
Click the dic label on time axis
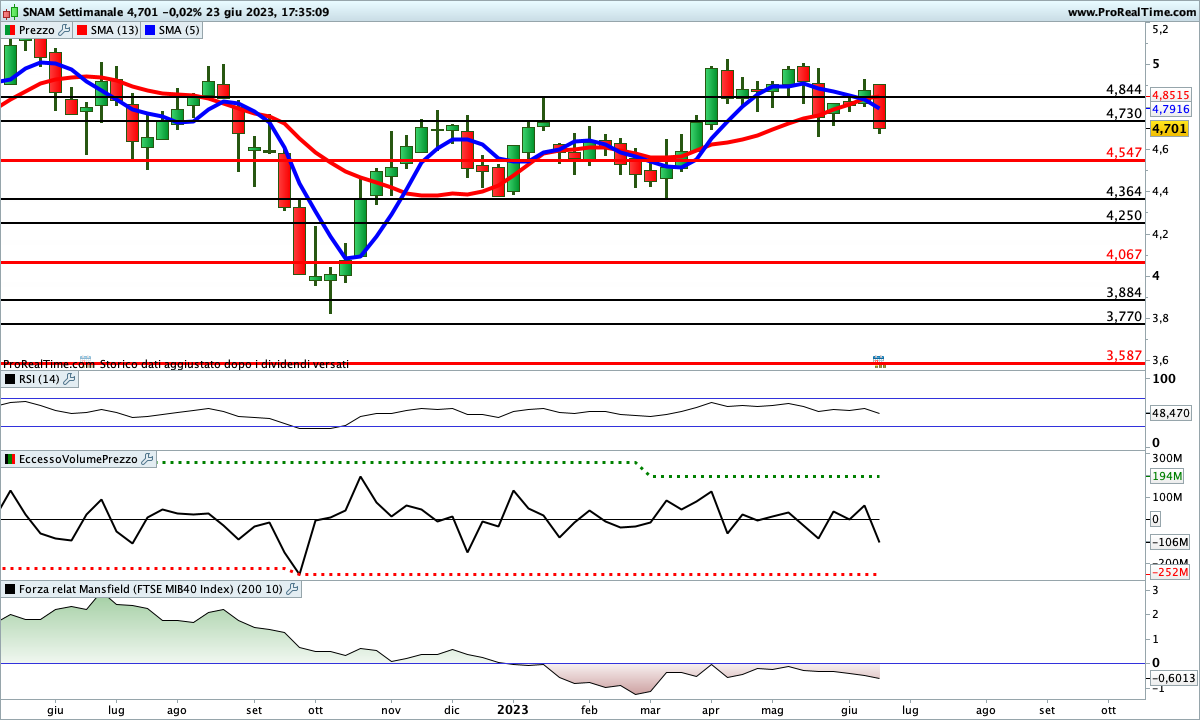click(451, 709)
